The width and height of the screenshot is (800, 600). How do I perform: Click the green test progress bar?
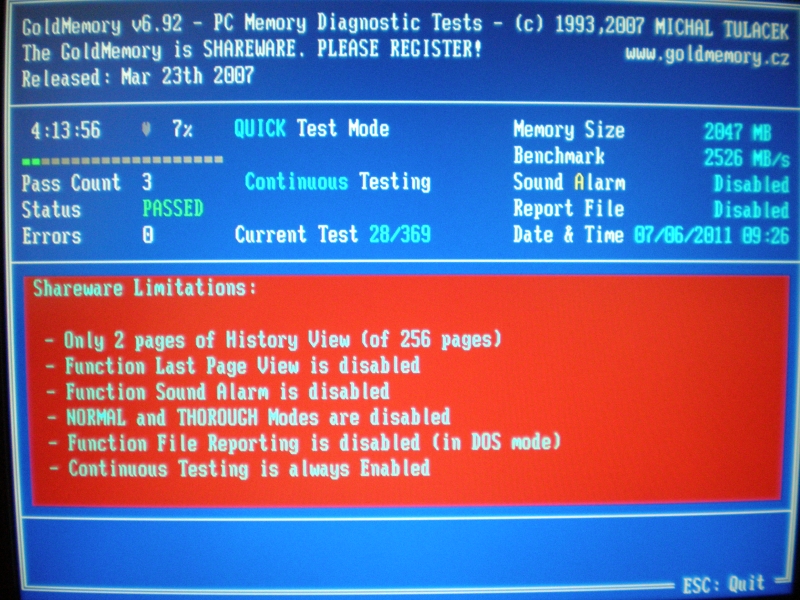coord(122,160)
